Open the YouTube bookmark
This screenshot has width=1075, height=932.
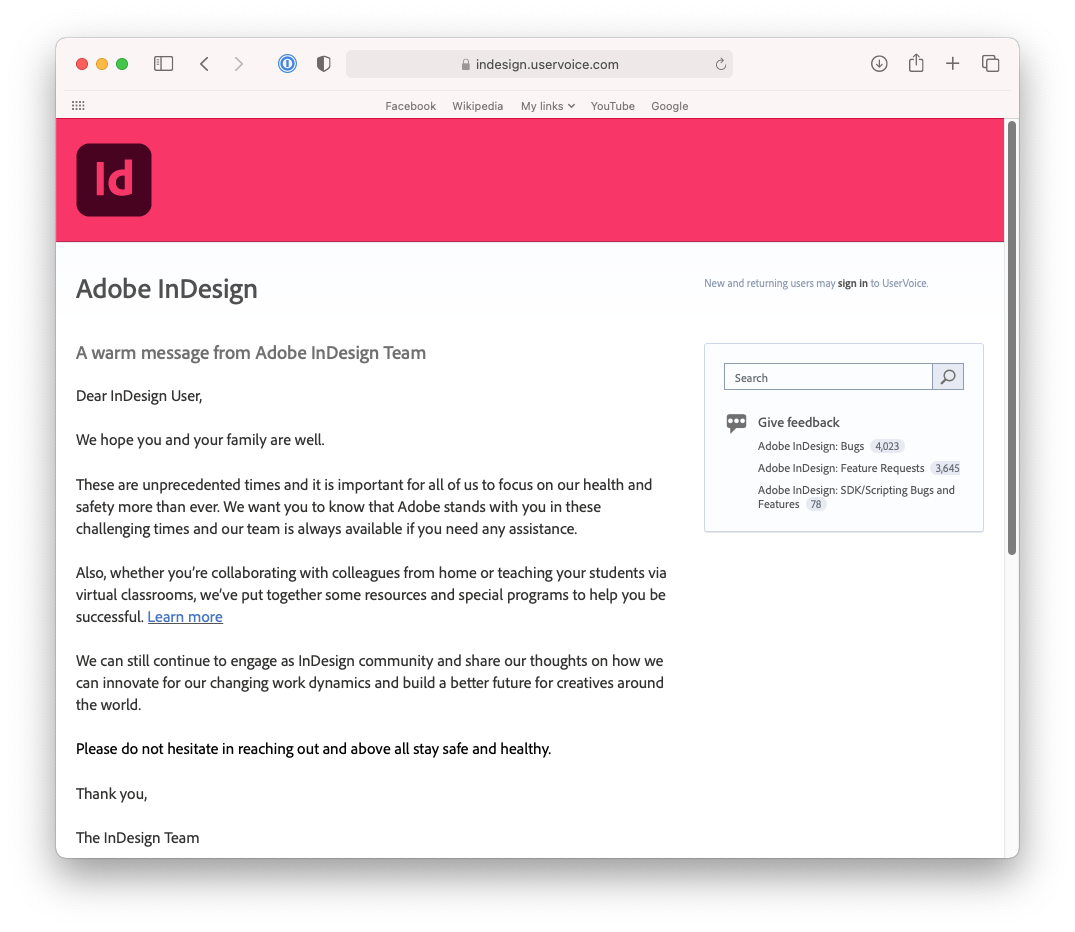coord(612,106)
